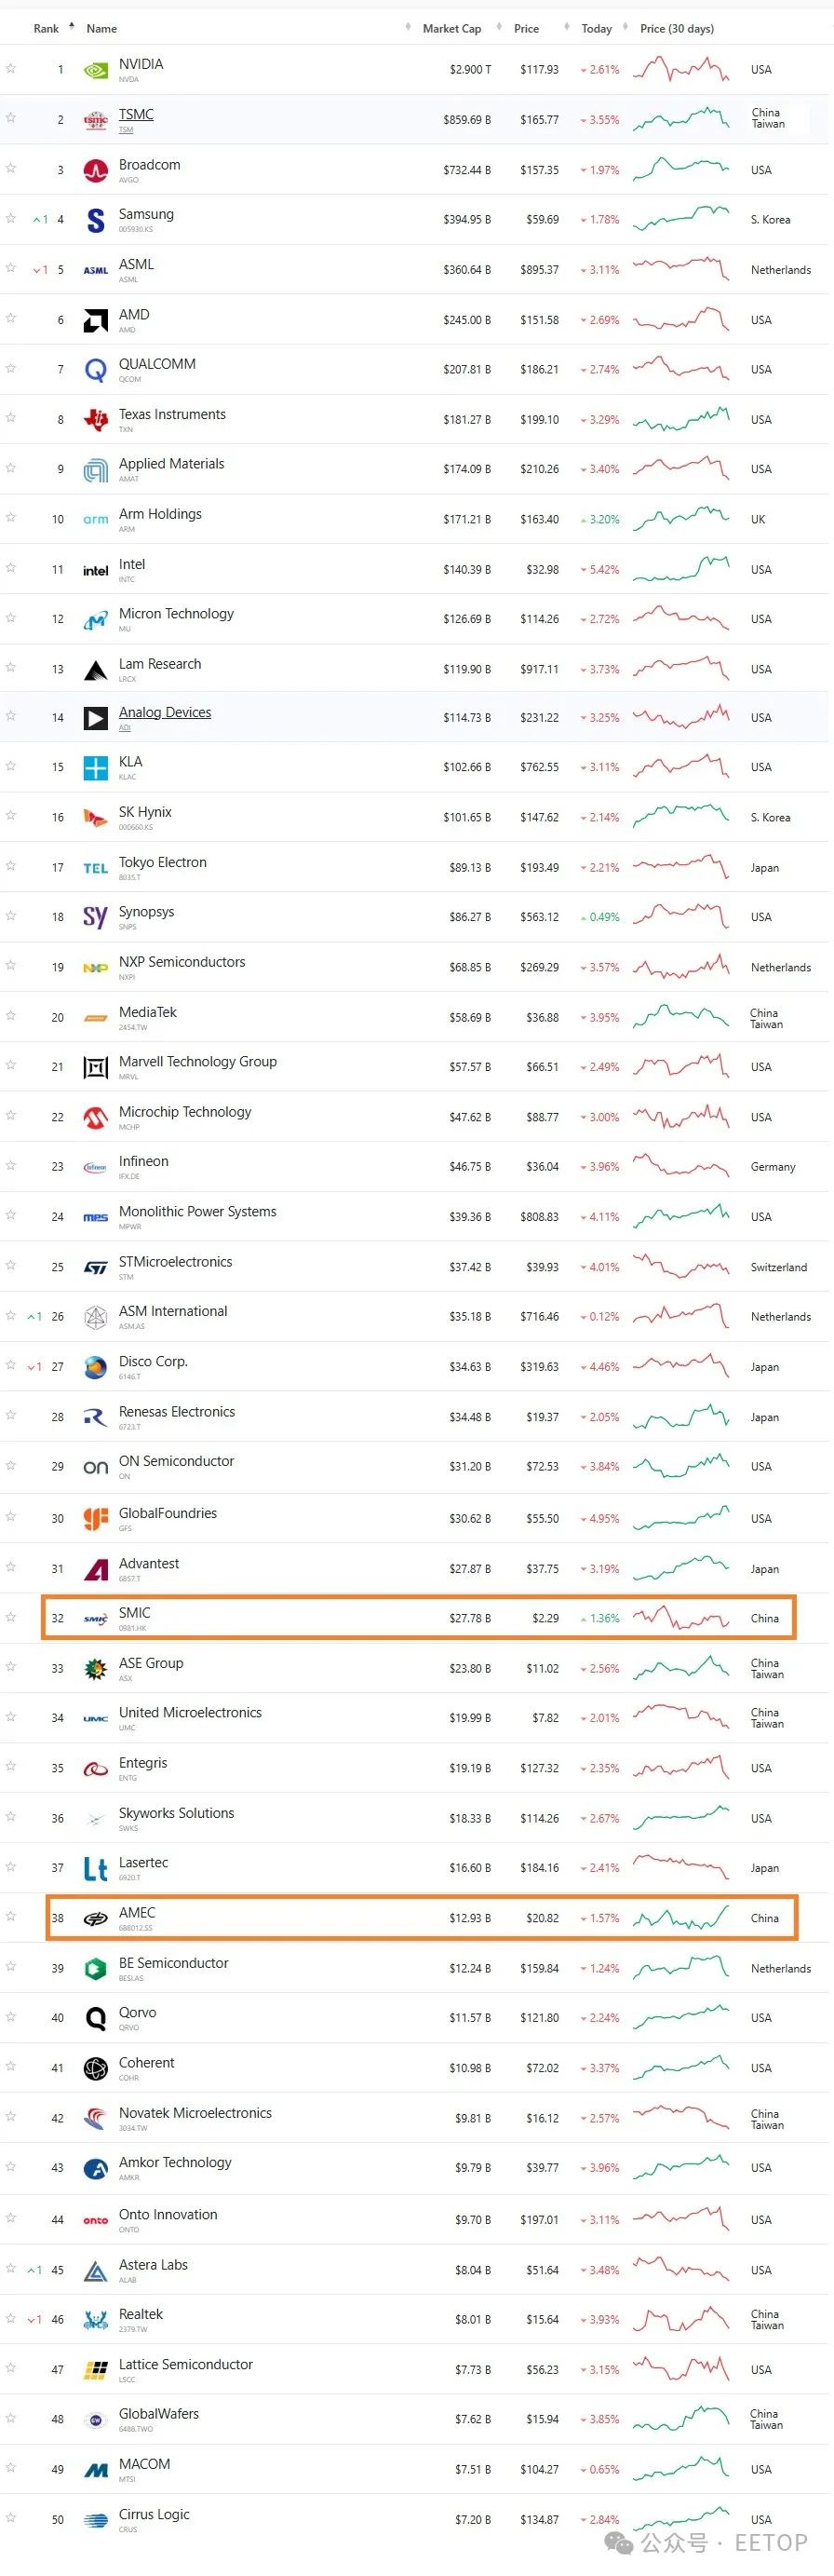Toggle favorite star for Intel row
Viewport: 834px width, 2576px height.
click(11, 568)
